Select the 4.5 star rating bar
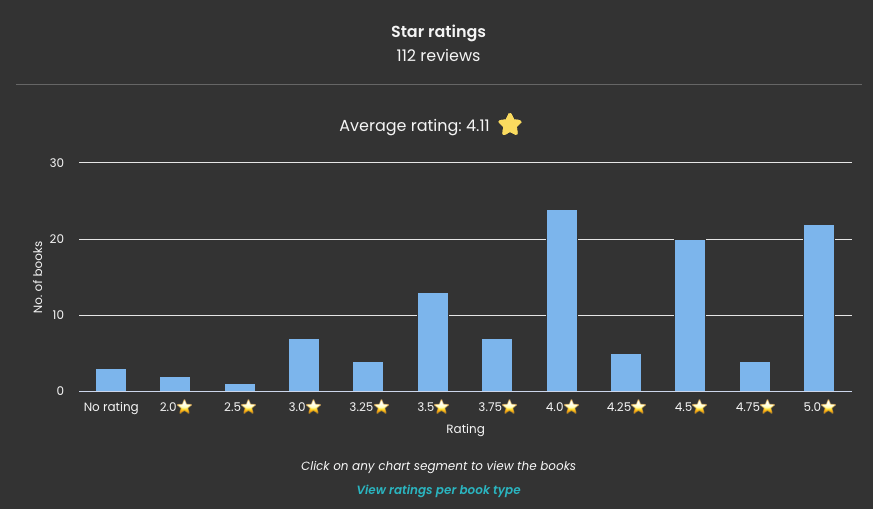Image resolution: width=873 pixels, height=509 pixels. pyautogui.click(x=690, y=315)
